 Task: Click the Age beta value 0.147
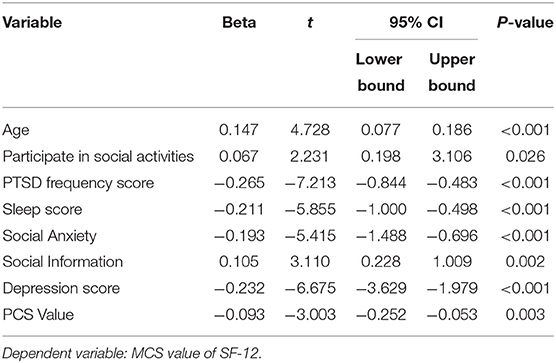coord(239,130)
